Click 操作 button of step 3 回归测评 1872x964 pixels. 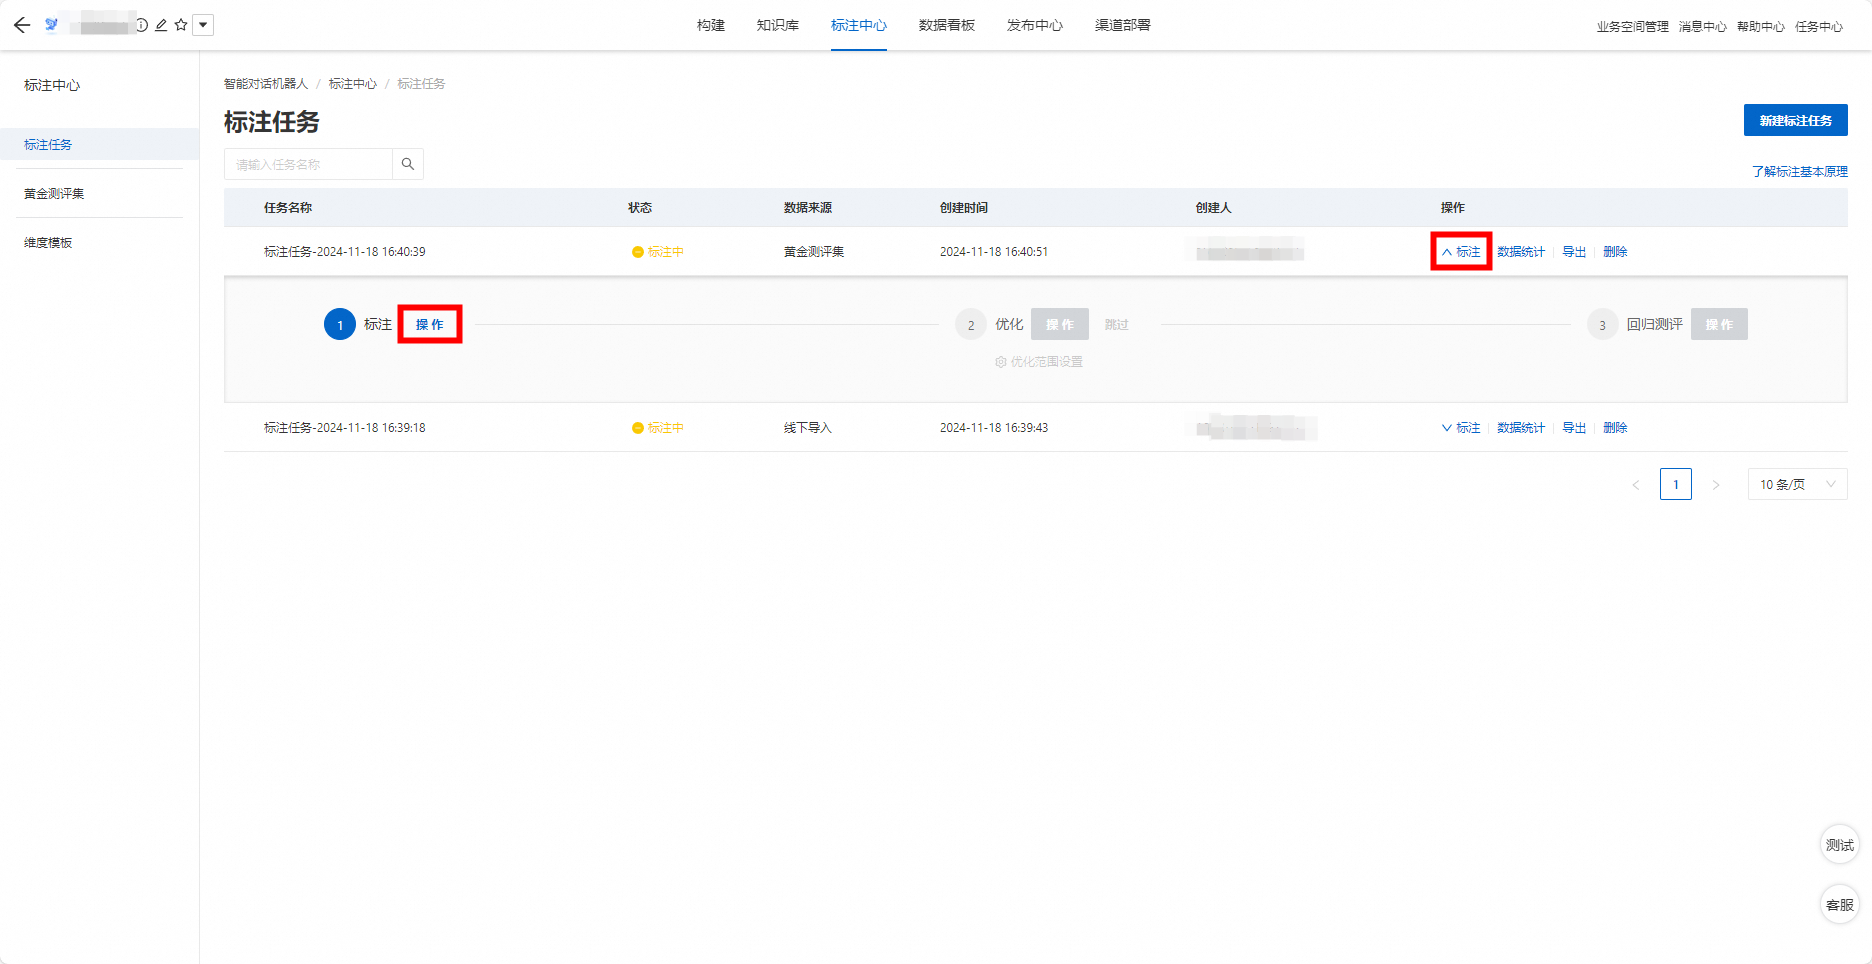1719,324
